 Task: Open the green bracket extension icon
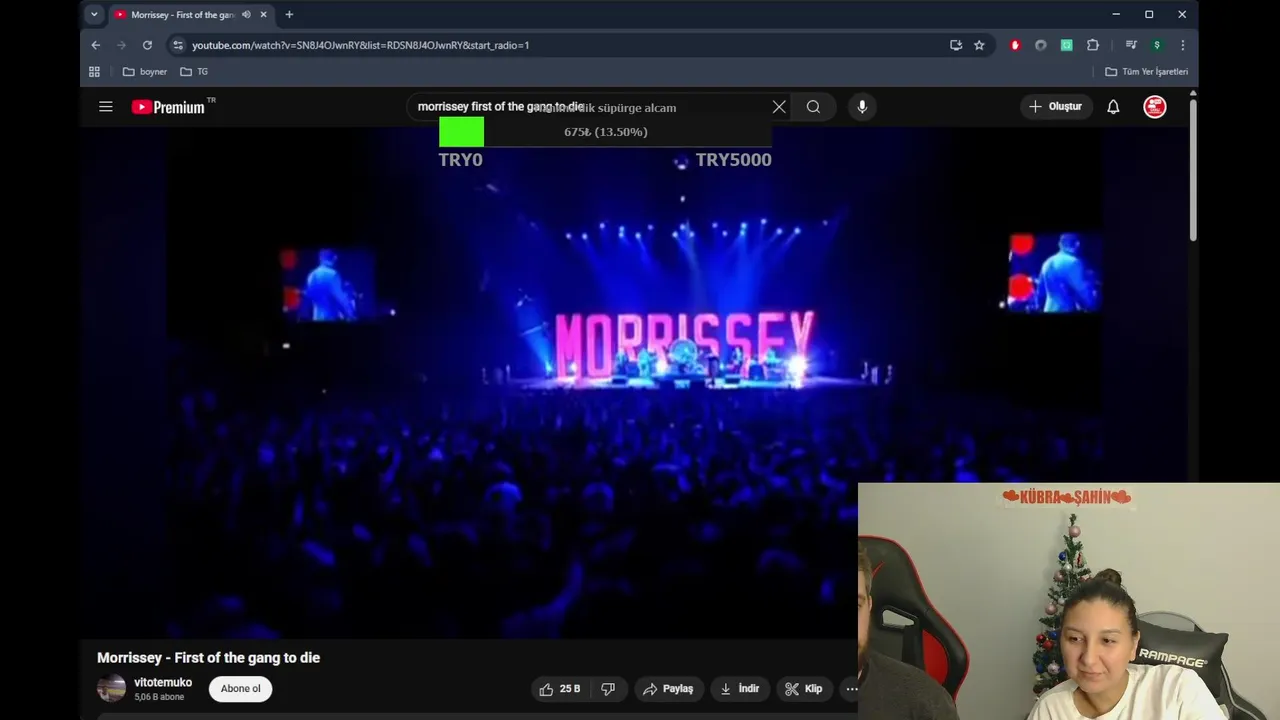[x=1067, y=45]
